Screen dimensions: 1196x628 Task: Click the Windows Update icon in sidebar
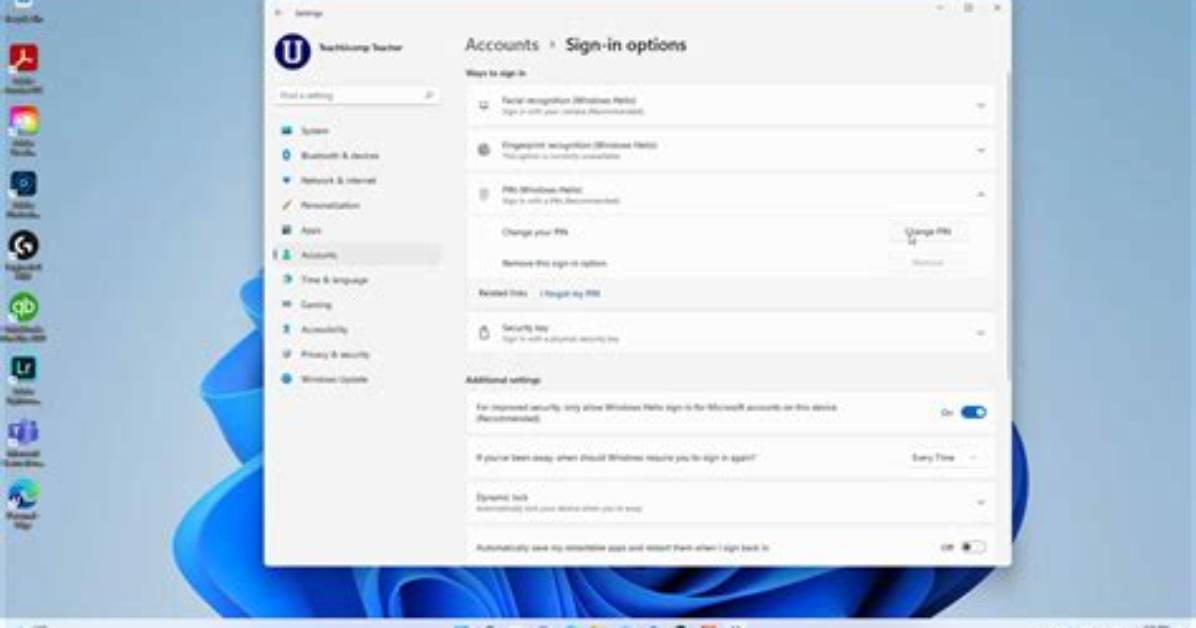287,378
